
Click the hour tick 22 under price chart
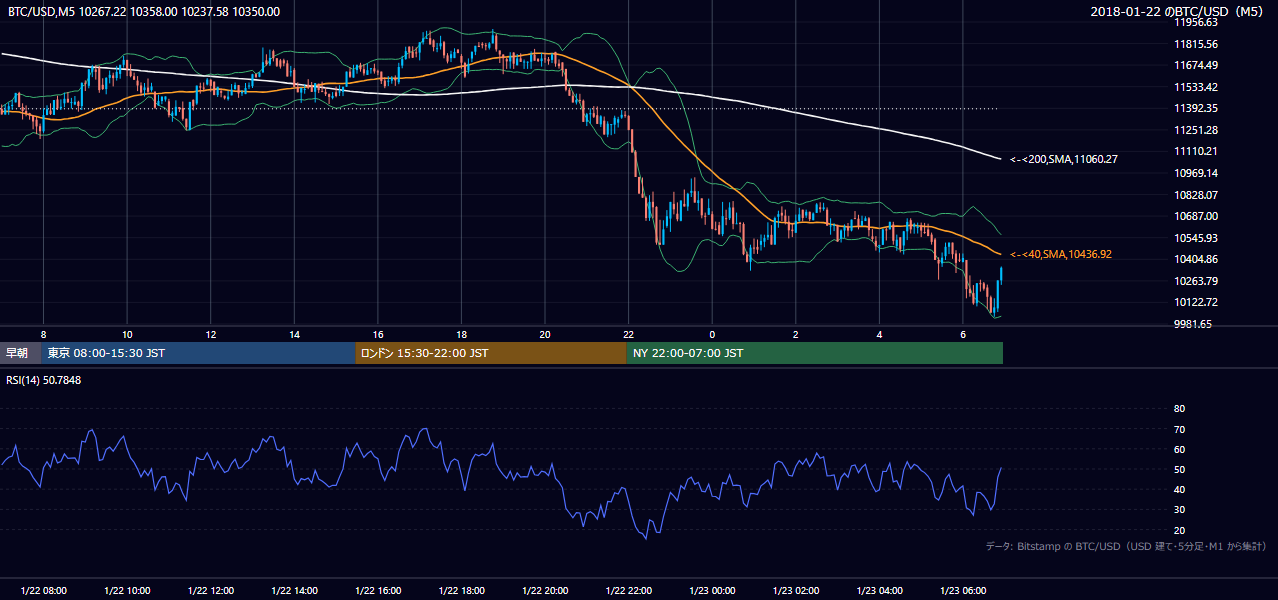pos(628,334)
